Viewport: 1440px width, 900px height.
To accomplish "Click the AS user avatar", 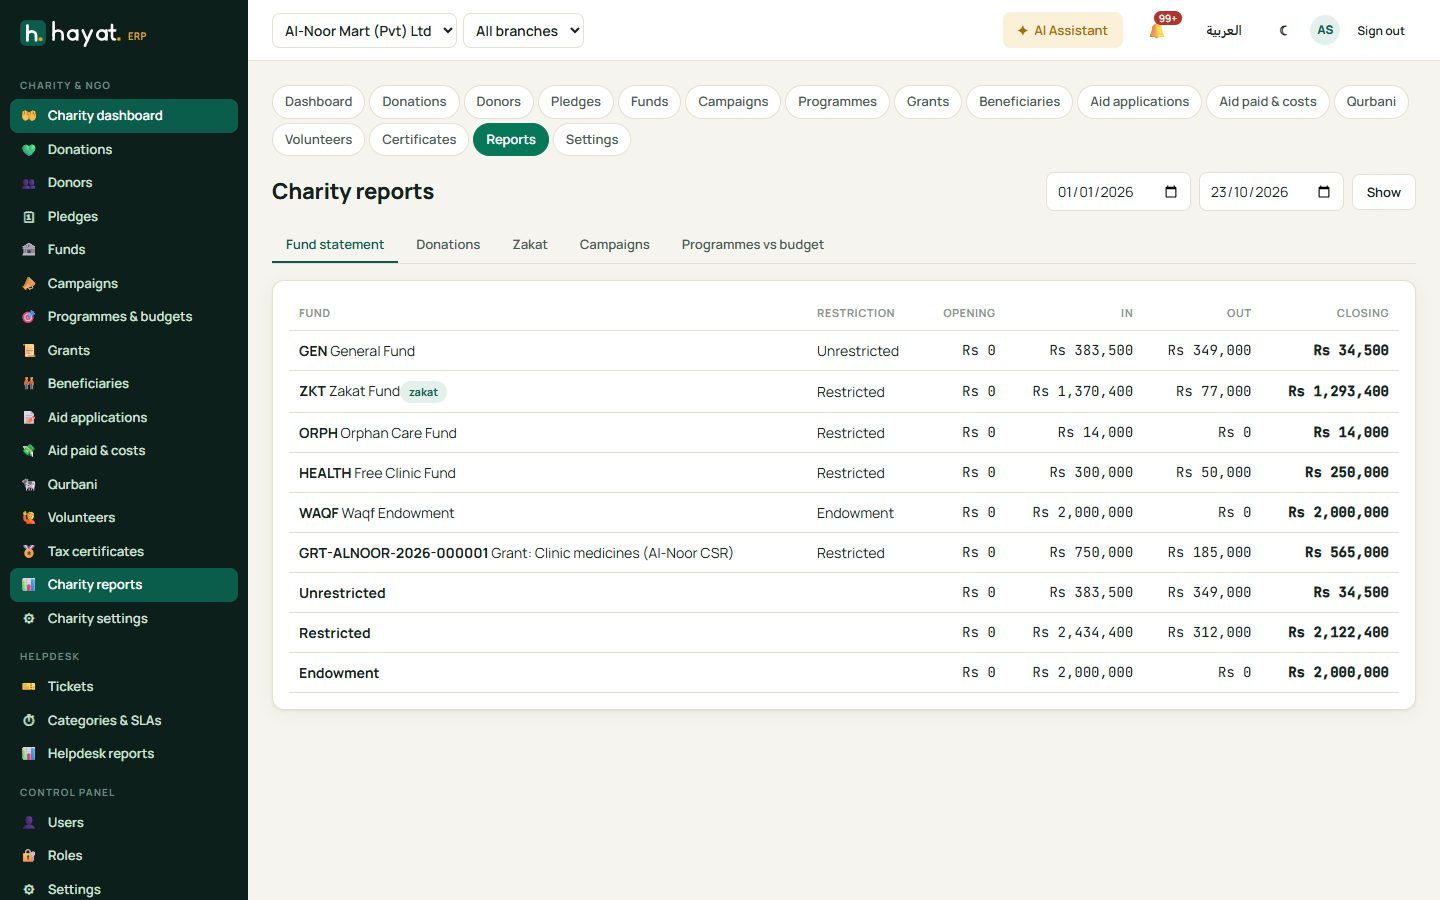I will tap(1325, 30).
